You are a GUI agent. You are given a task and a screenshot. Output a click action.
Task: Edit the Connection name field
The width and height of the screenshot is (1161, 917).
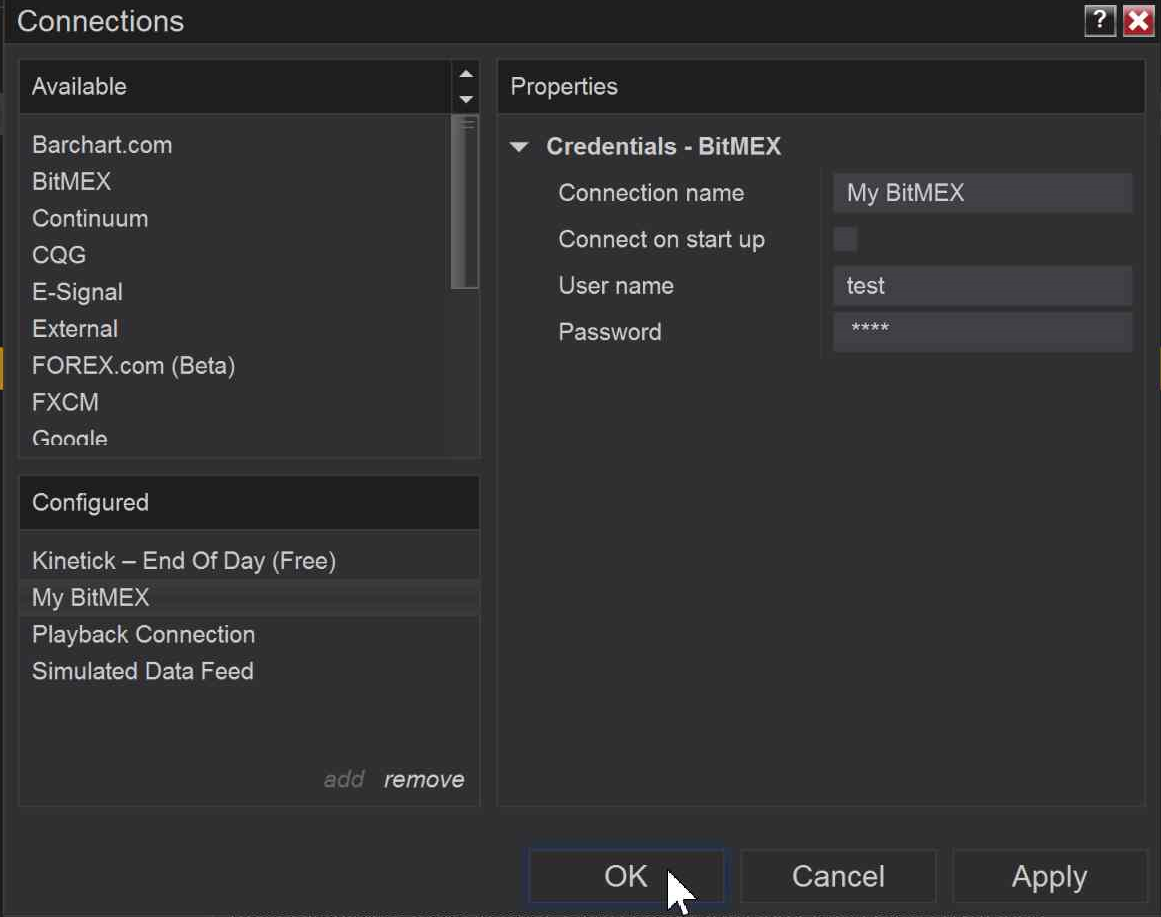[983, 193]
